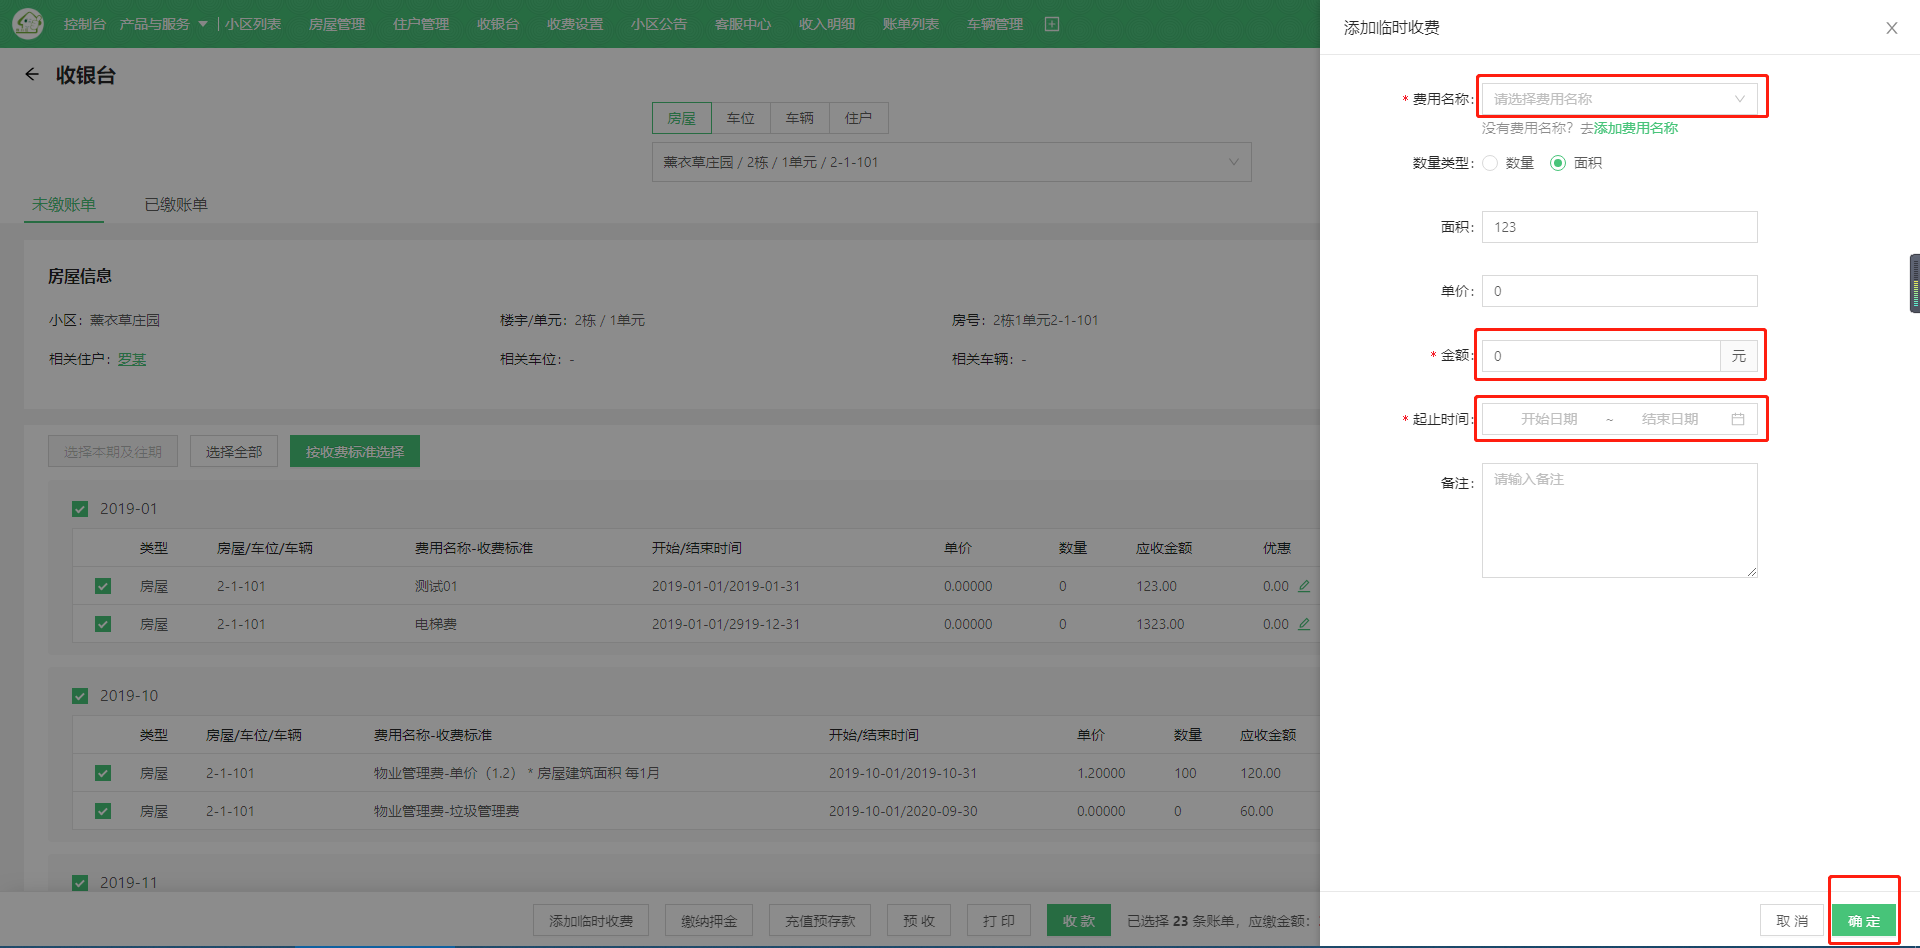Cancel the temporary charge form
This screenshot has height=948, width=1920.
pyautogui.click(x=1792, y=921)
